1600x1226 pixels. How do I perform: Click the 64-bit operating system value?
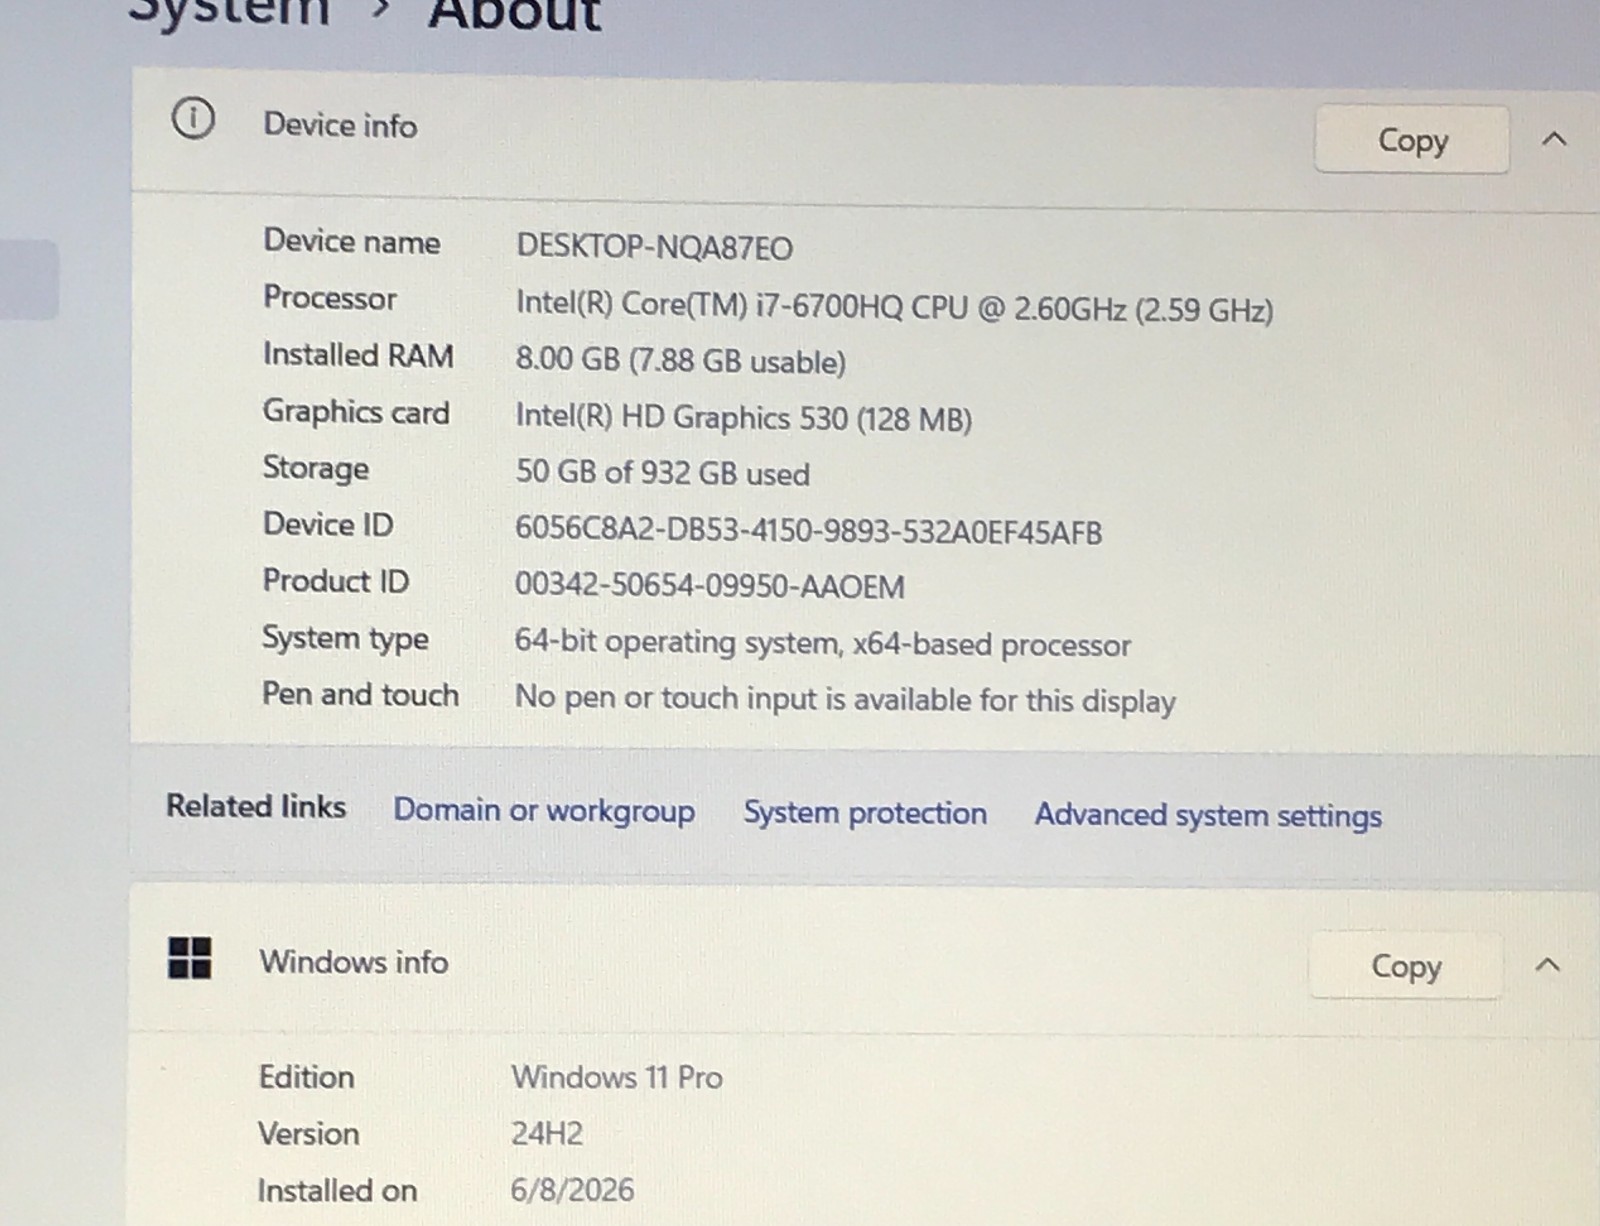[x=823, y=643]
